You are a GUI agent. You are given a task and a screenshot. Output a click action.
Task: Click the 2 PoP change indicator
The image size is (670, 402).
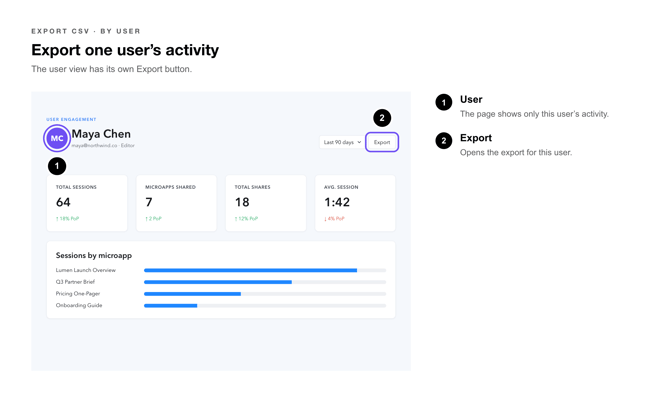[x=153, y=219]
